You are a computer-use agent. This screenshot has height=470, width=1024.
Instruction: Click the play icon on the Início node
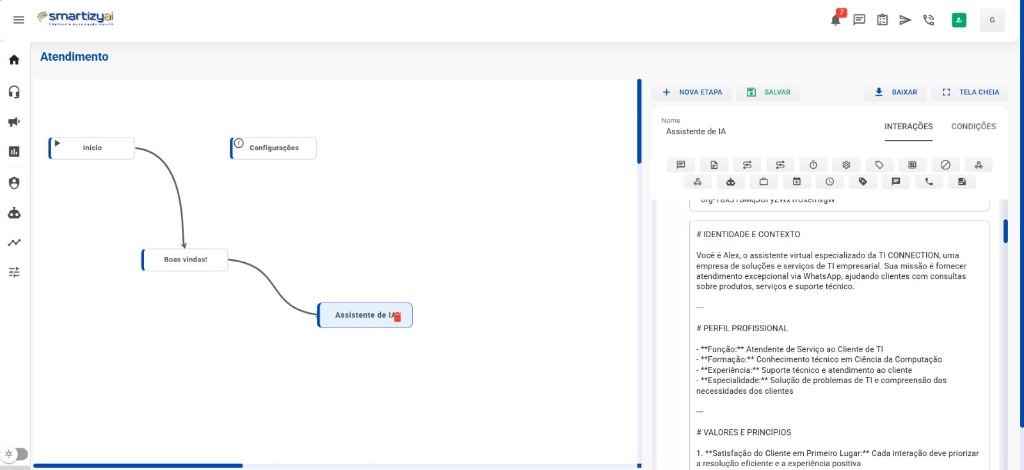click(57, 143)
